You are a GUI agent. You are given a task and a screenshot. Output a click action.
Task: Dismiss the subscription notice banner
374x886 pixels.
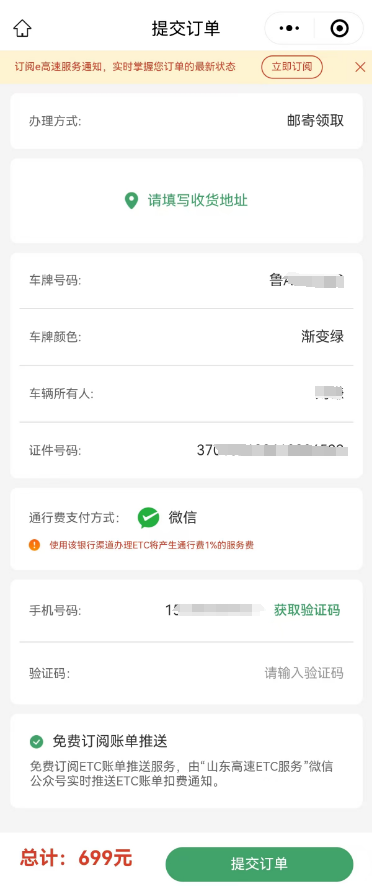pyautogui.click(x=360, y=67)
